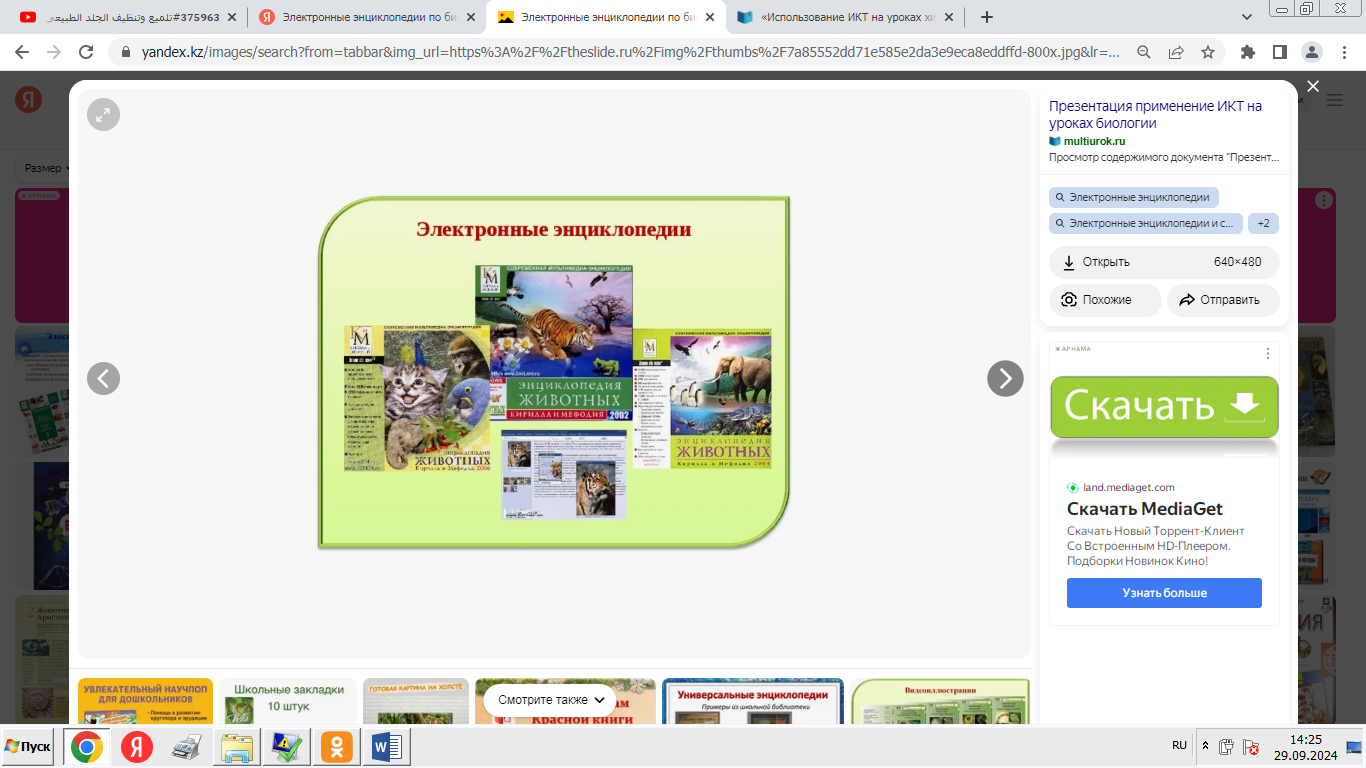Click the Похожие similar images button
The height and width of the screenshot is (768, 1366).
coord(1105,300)
